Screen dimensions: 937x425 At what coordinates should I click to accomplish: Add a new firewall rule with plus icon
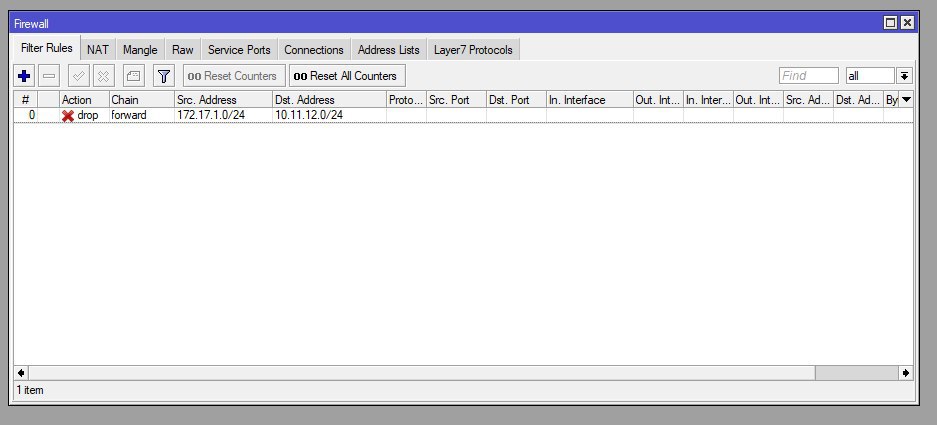pos(25,76)
